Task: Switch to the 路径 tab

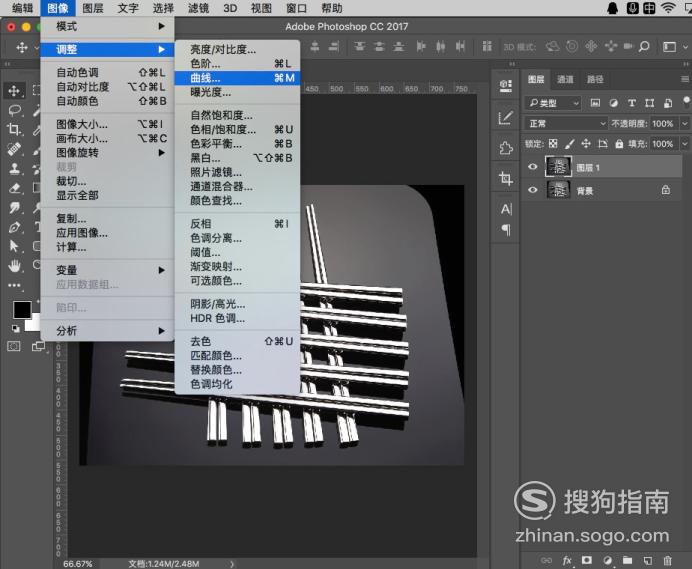Action: pyautogui.click(x=594, y=79)
